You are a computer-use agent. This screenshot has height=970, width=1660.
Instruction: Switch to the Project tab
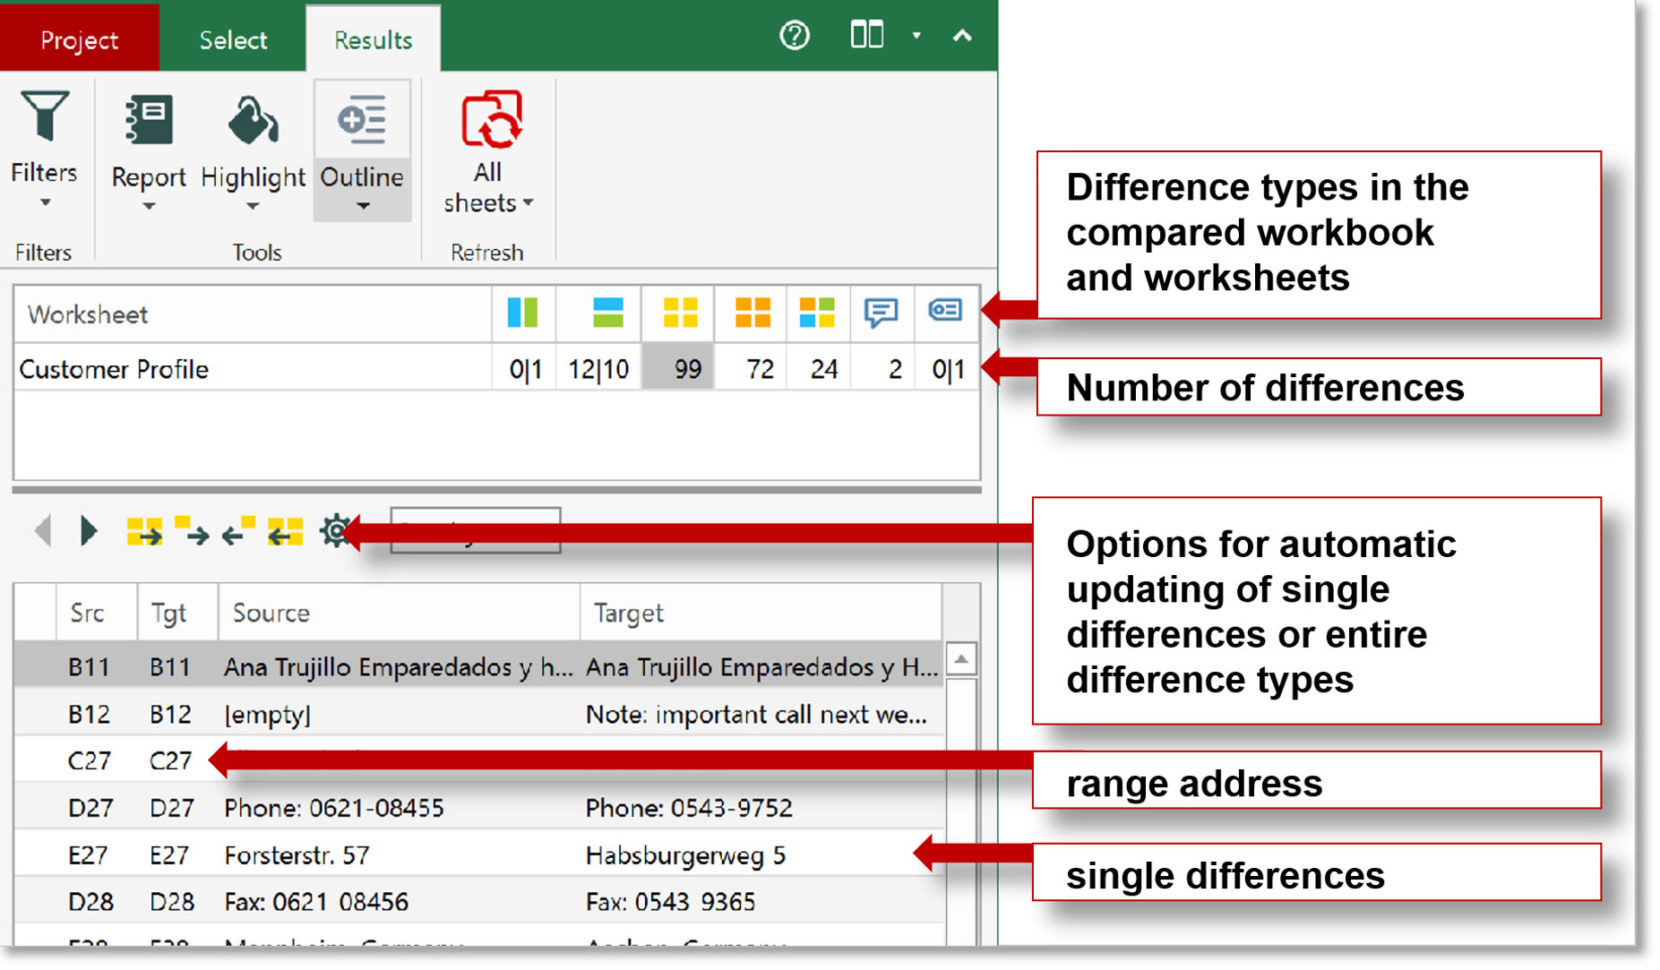click(x=79, y=39)
